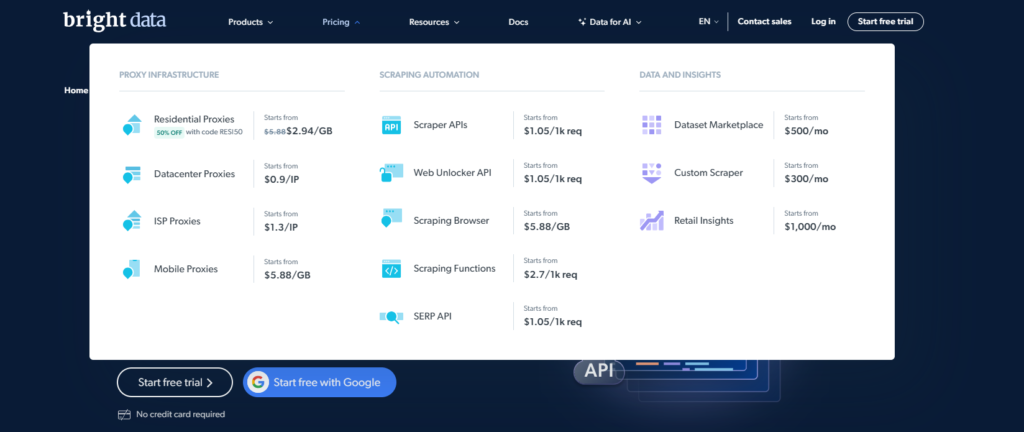Image resolution: width=1024 pixels, height=432 pixels.
Task: Click the Bright Data logo
Action: point(115,20)
